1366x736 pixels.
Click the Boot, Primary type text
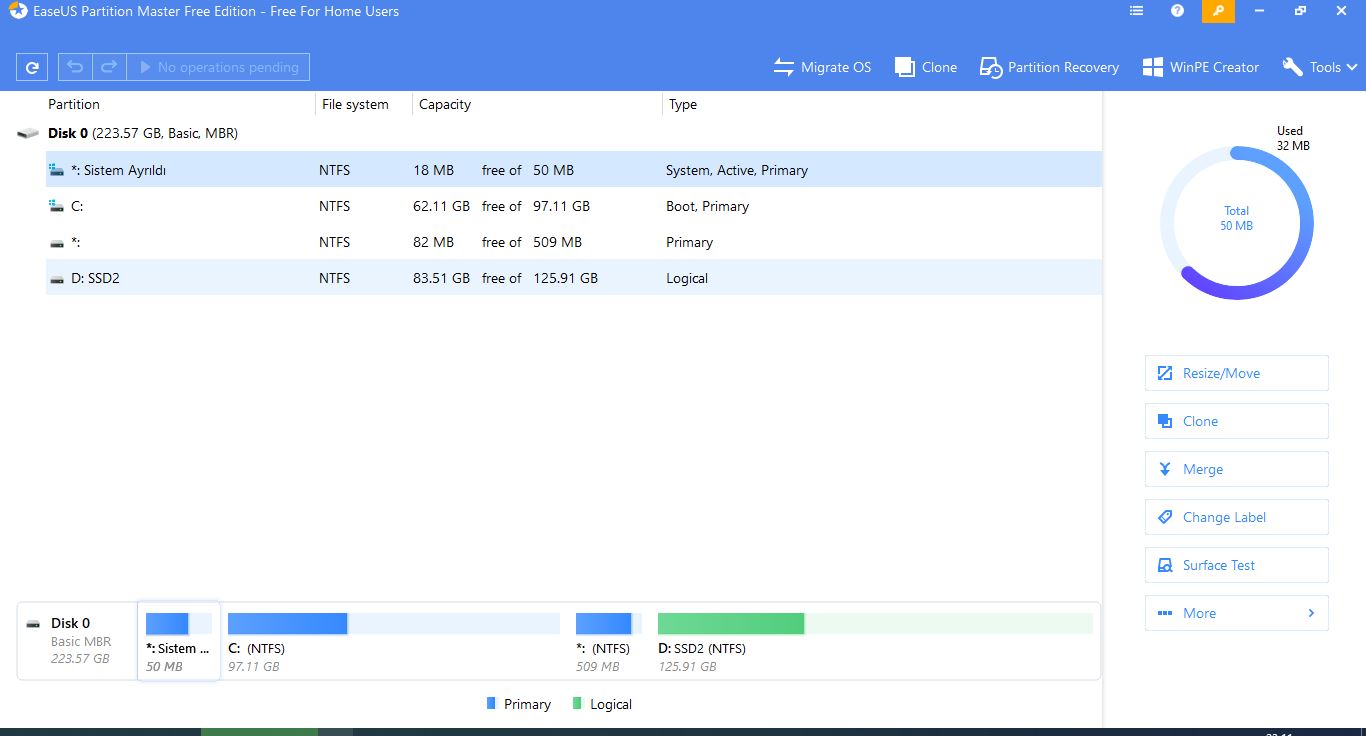pyautogui.click(x=707, y=206)
